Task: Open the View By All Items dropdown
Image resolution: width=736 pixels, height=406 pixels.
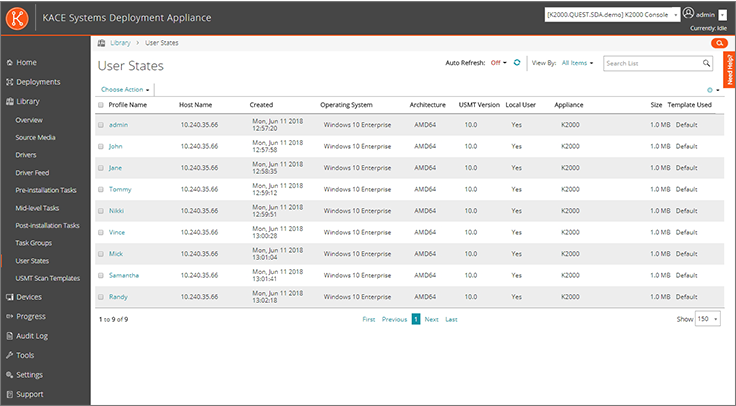Action: (577, 63)
